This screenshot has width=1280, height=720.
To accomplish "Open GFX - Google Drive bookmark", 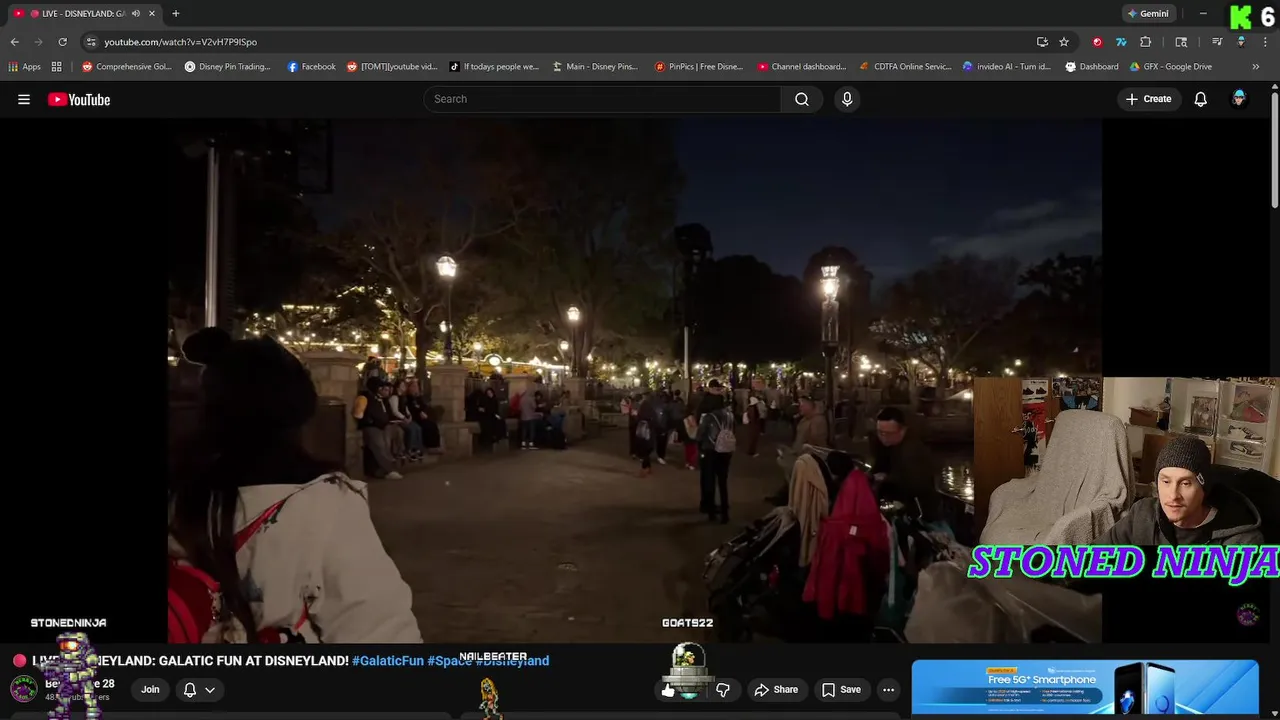I will click(x=1171, y=67).
